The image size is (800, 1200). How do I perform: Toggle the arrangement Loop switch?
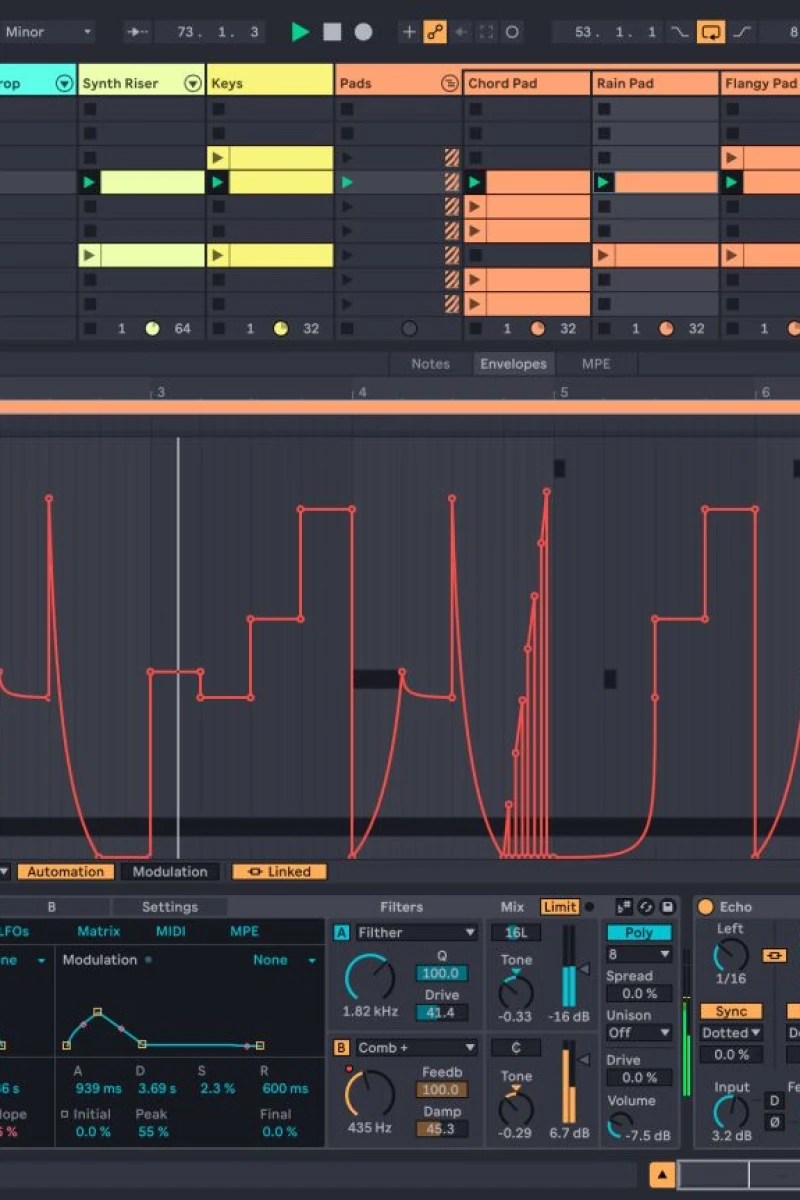click(711, 32)
